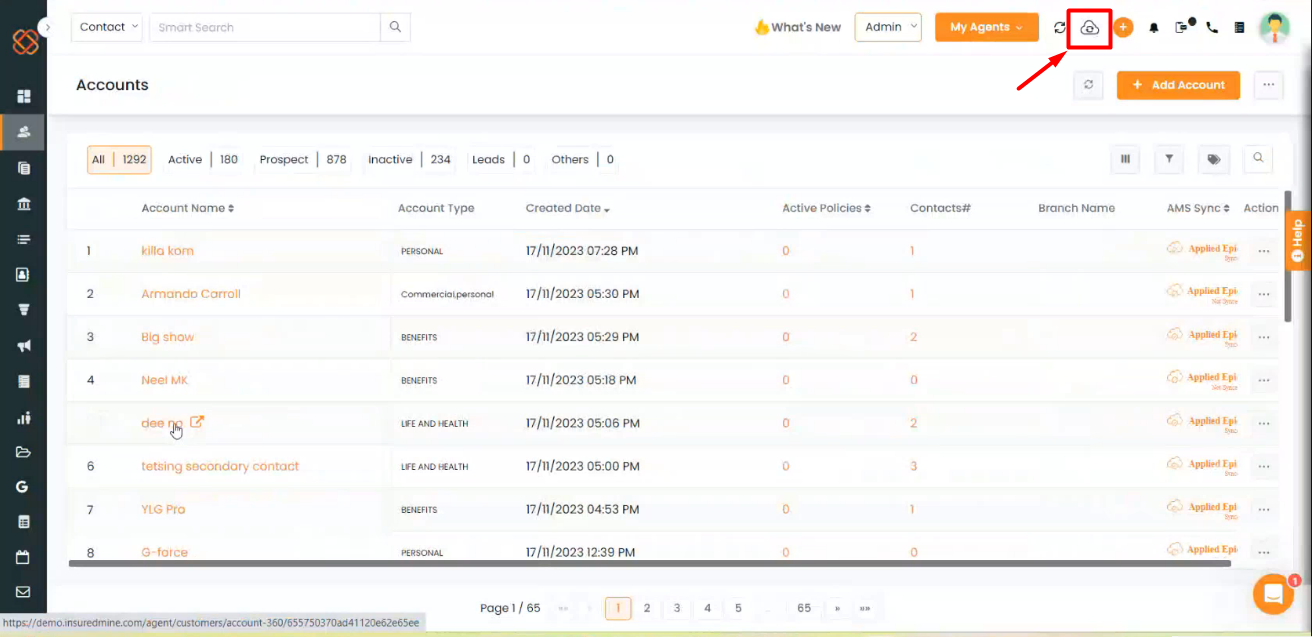Open the phone dialer icon
This screenshot has height=637, width=1312.
[1212, 27]
